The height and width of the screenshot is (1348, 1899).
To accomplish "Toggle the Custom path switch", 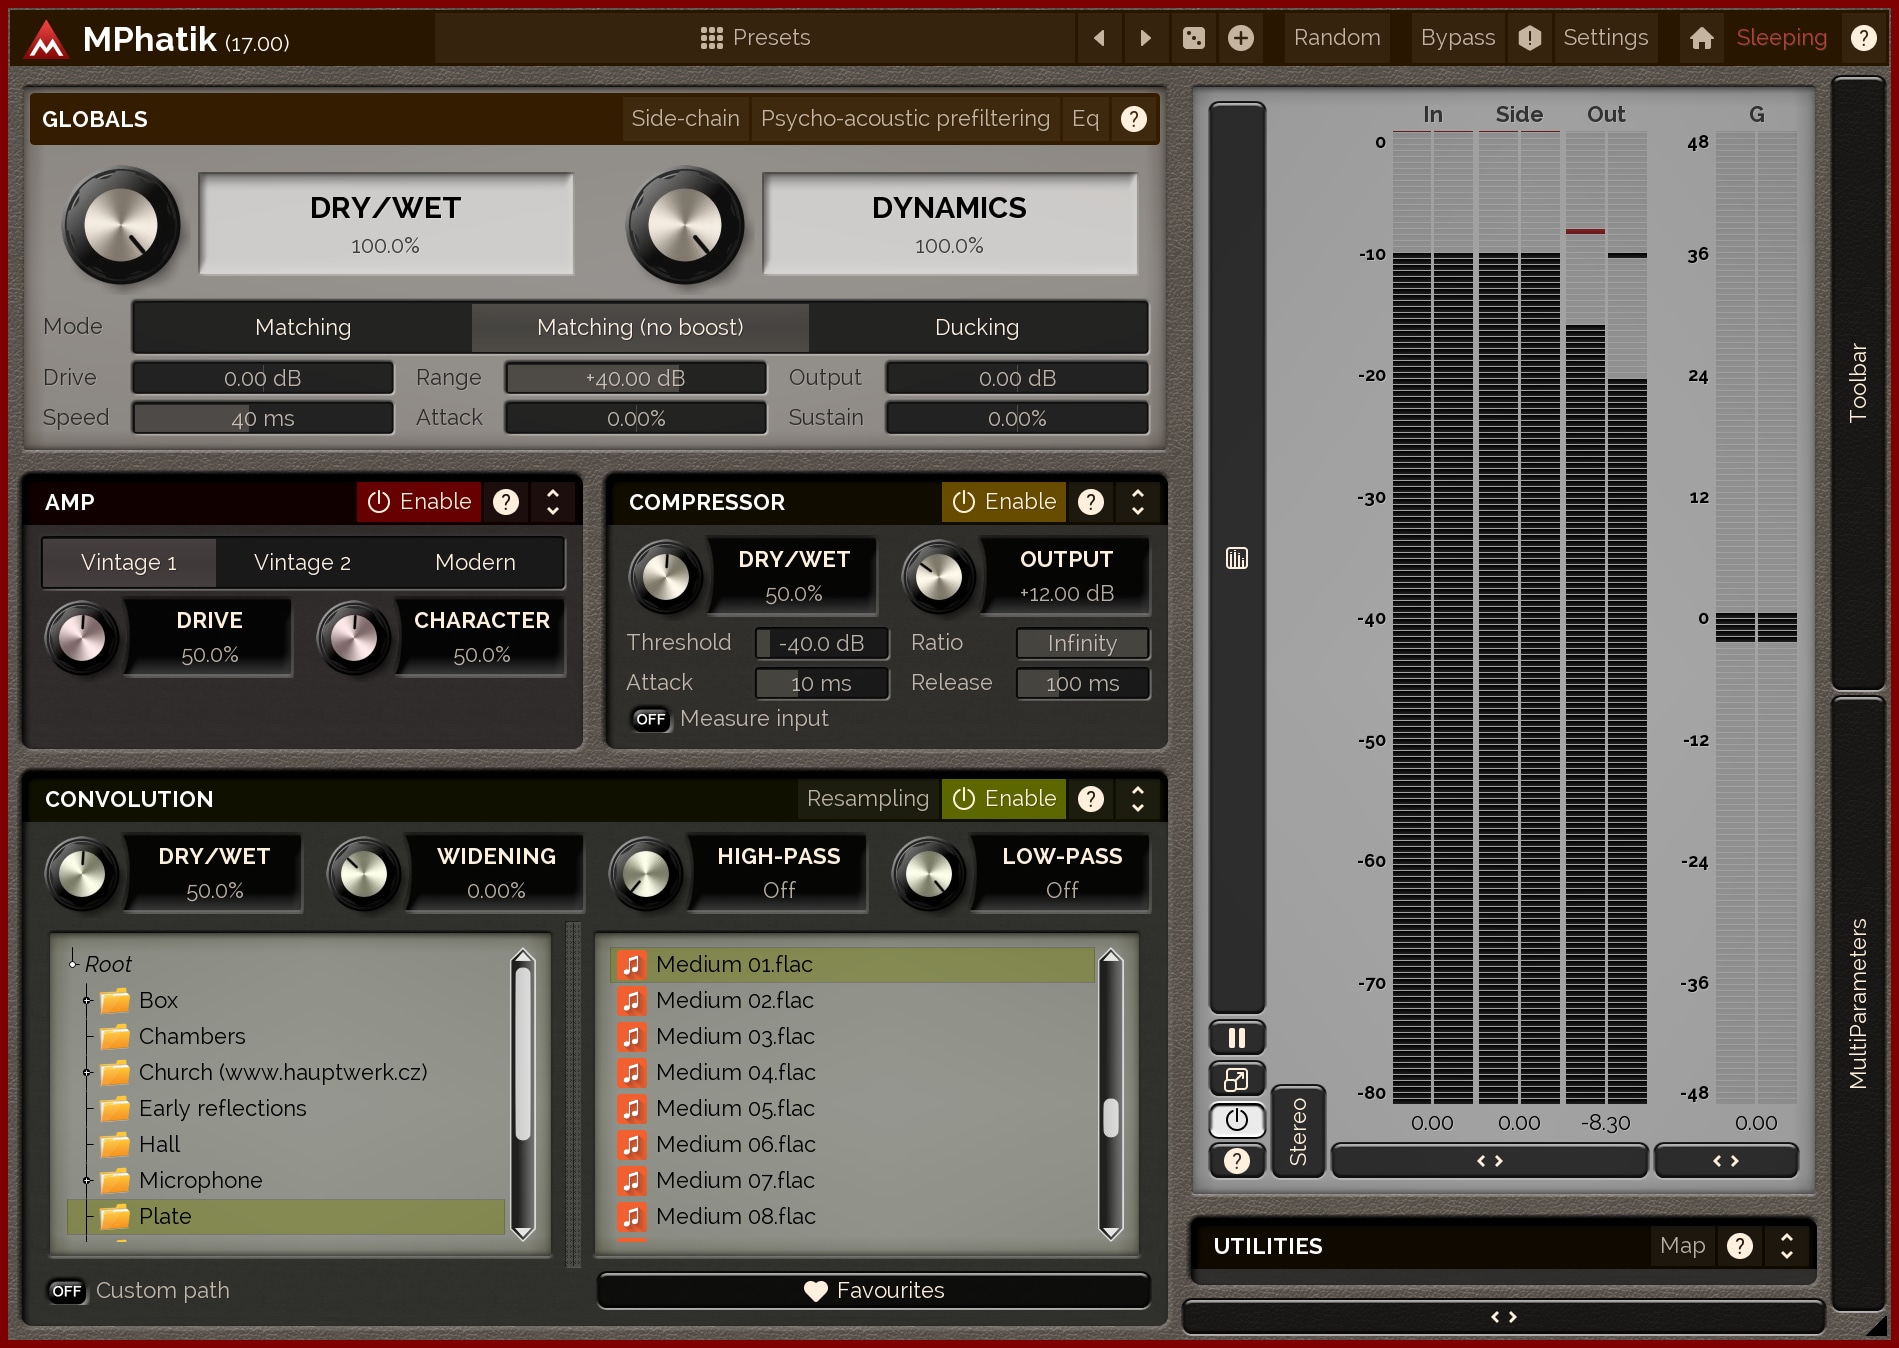I will (x=67, y=1291).
